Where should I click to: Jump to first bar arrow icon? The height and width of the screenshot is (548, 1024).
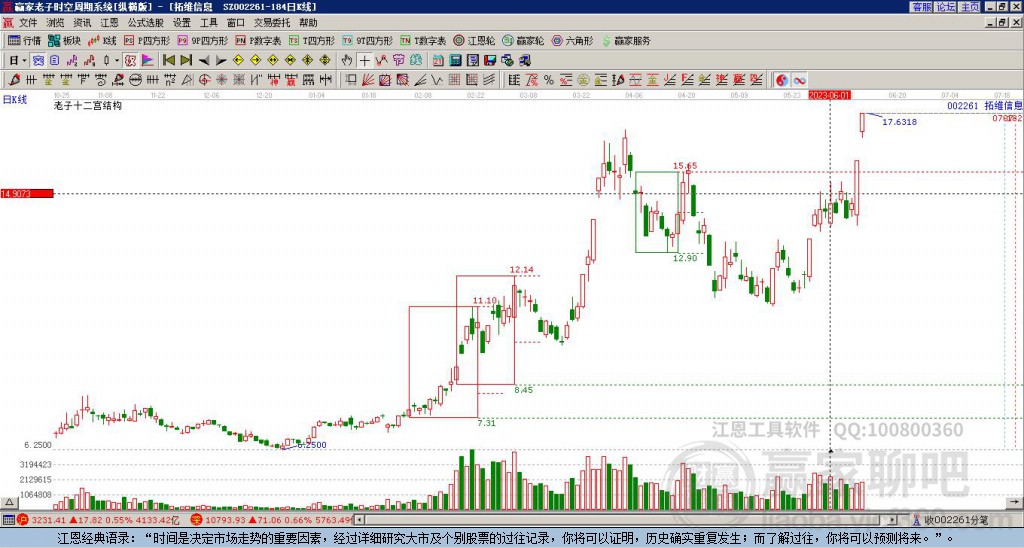coord(168,61)
